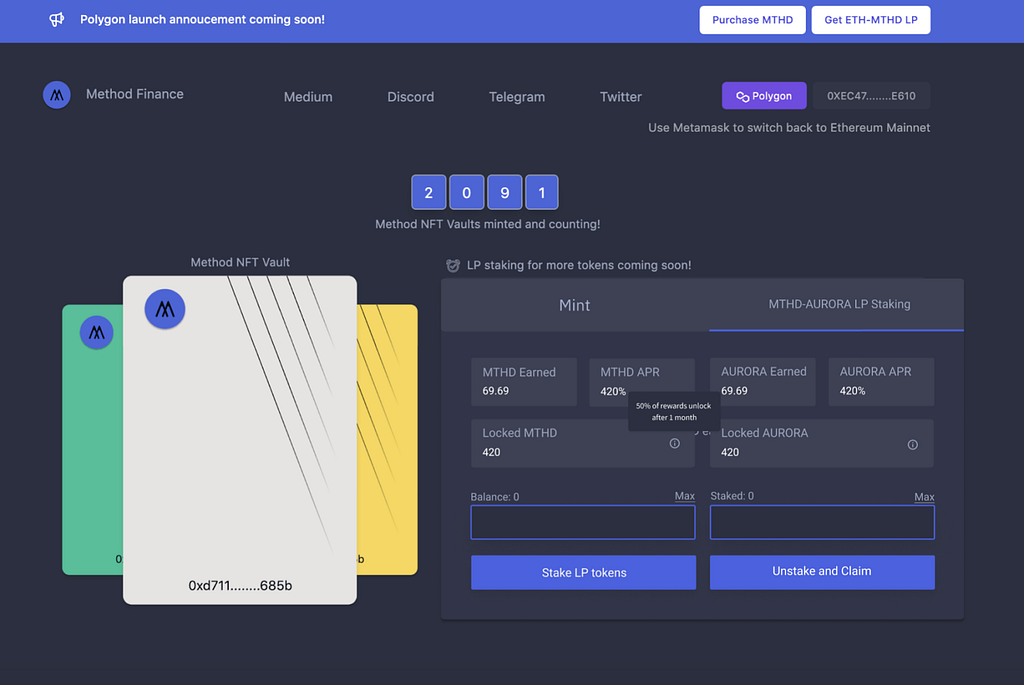The image size is (1024, 685).
Task: Click 'Use Metamask to switch back' notice
Action: click(x=789, y=128)
